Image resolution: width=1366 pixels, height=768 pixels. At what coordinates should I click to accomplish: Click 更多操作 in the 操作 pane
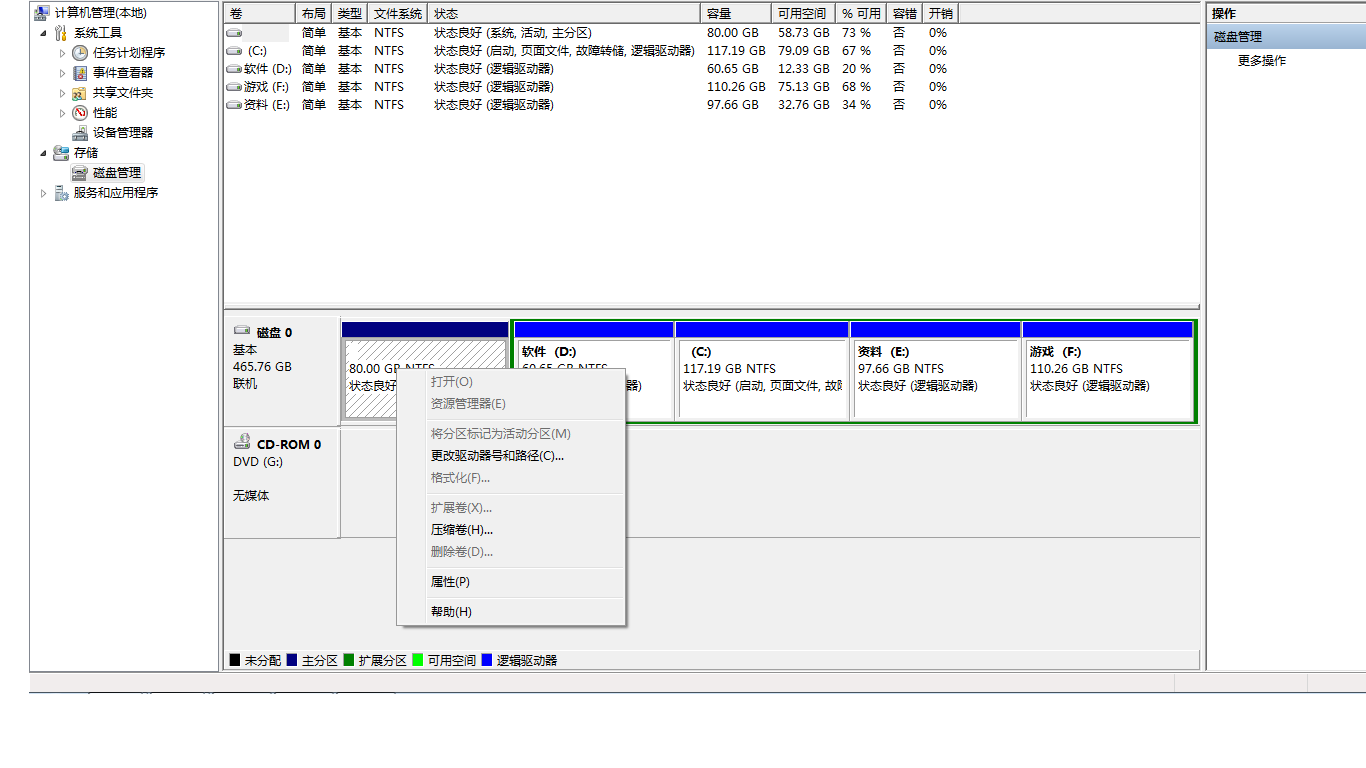click(1262, 61)
